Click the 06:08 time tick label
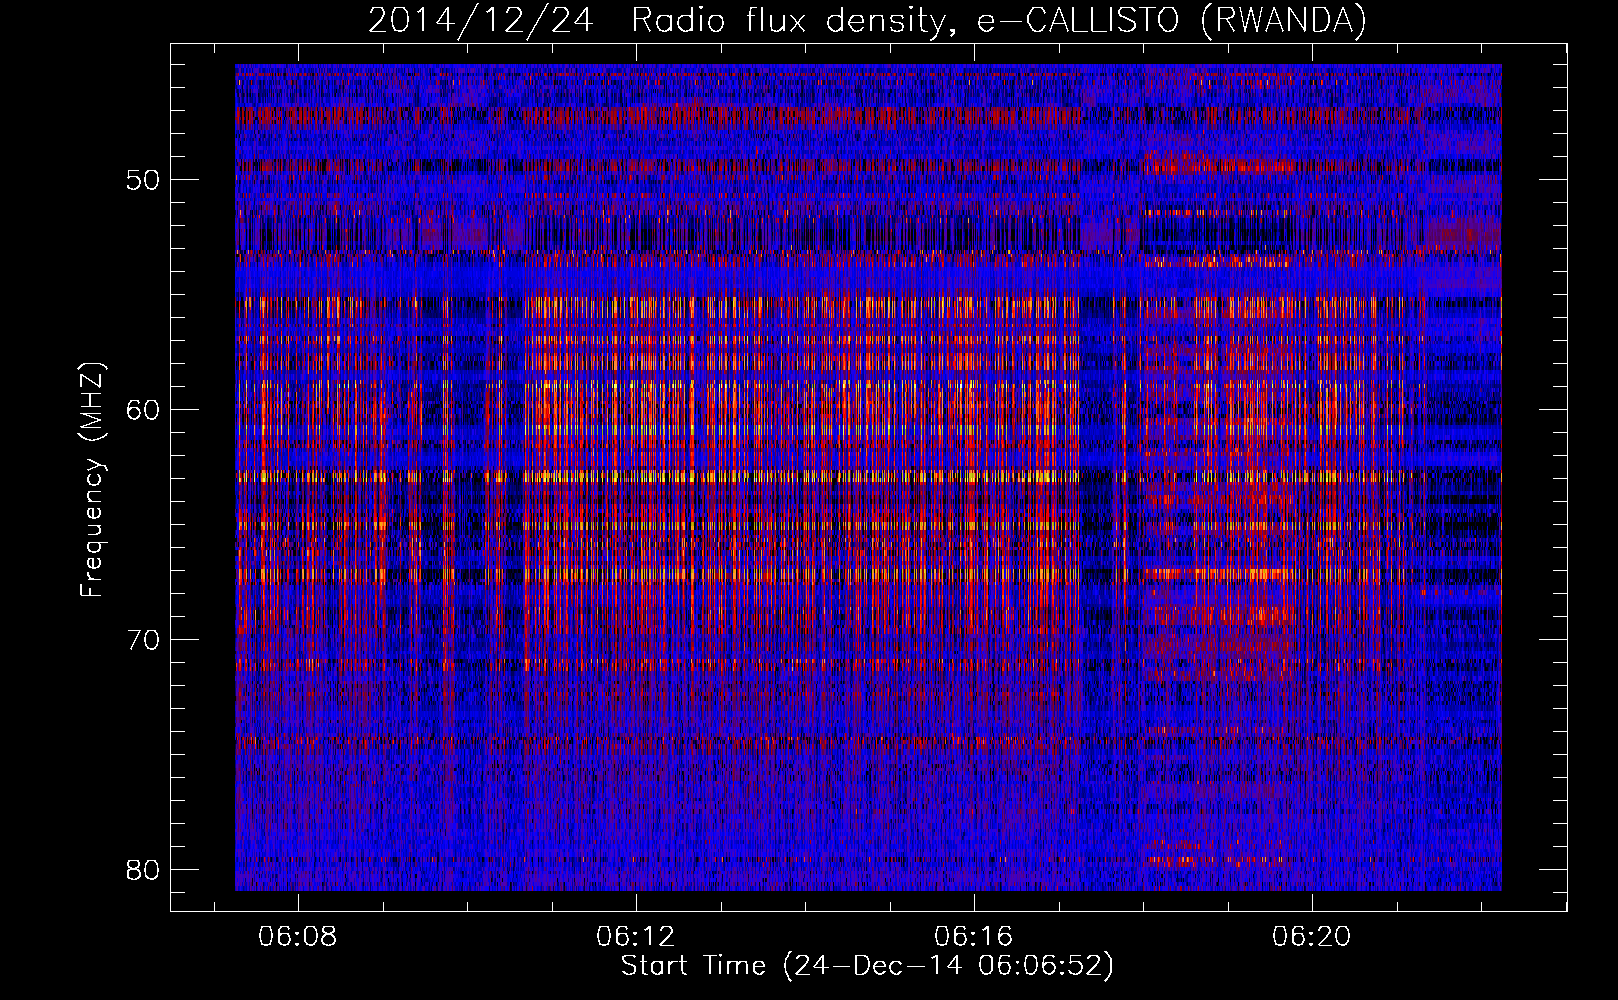Image resolution: width=1618 pixels, height=1000 pixels. tap(298, 937)
